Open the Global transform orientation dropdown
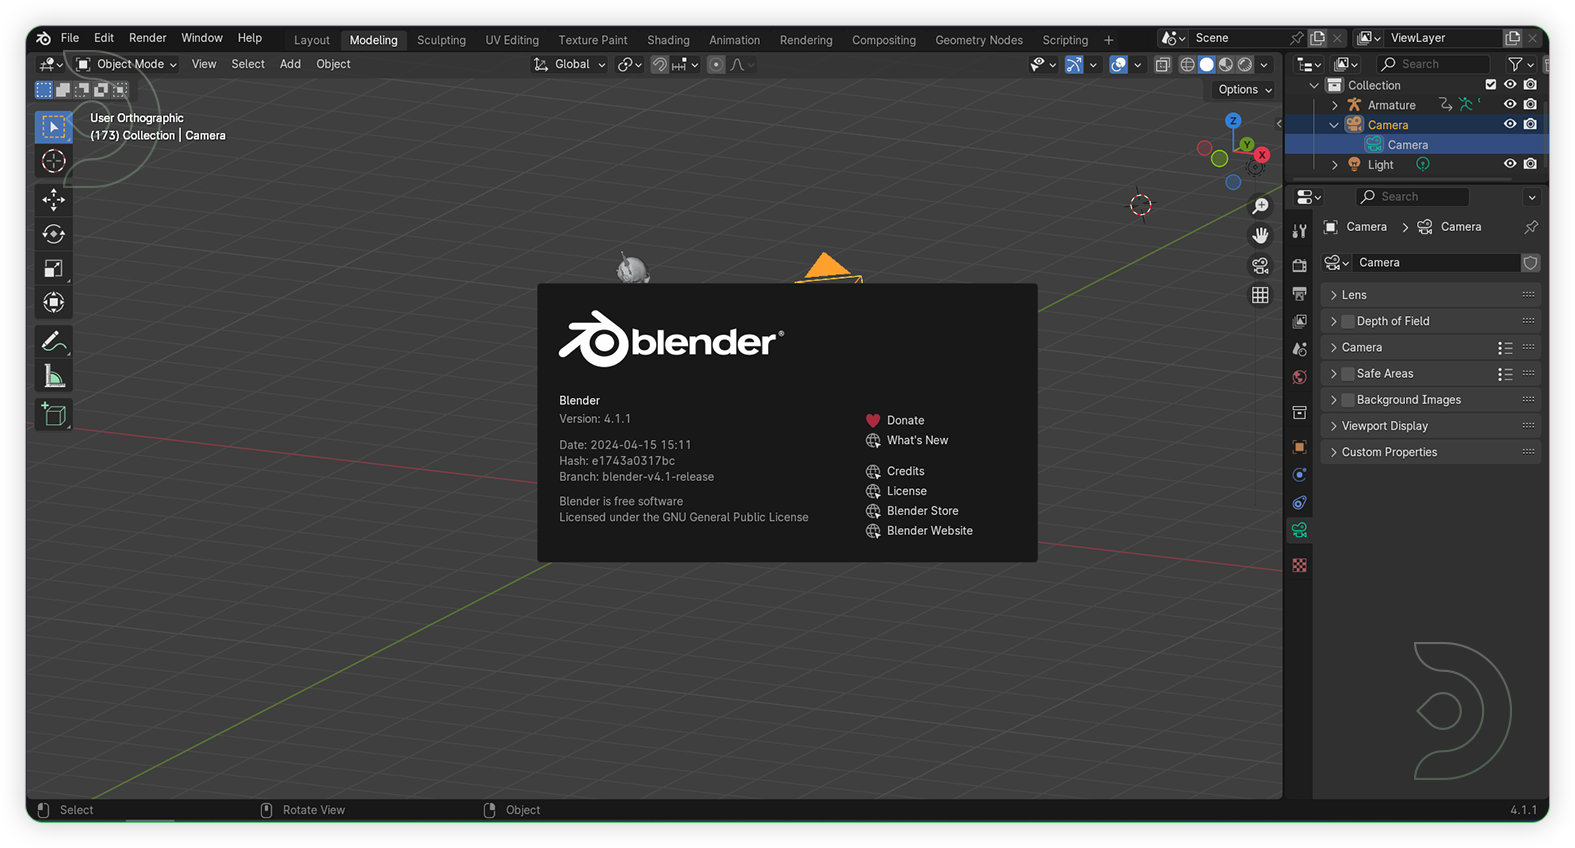Image resolution: width=1575 pixels, height=848 pixels. pyautogui.click(x=570, y=64)
